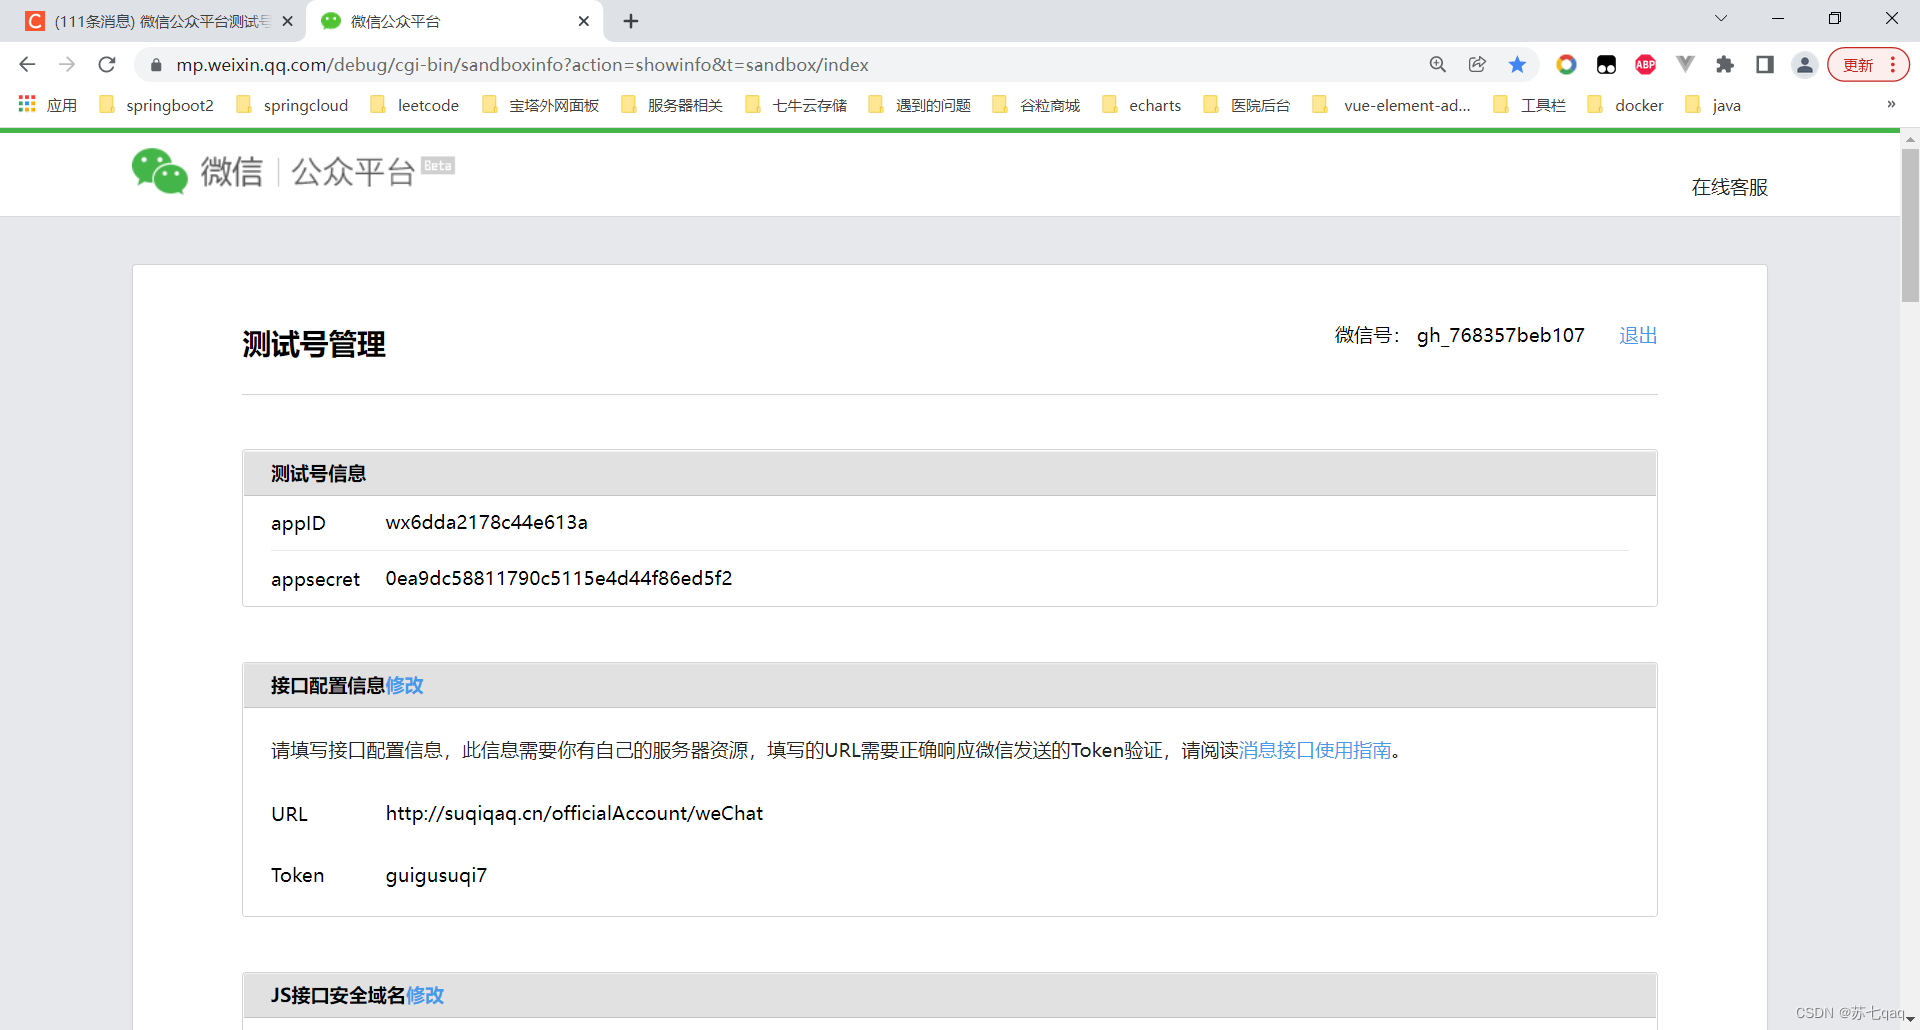The height and width of the screenshot is (1030, 1920).
Task: Open the extensions puzzle menu
Action: pyautogui.click(x=1725, y=64)
